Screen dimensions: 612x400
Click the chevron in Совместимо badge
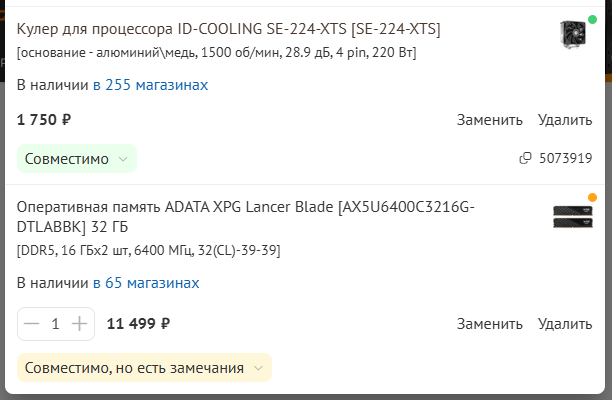123,159
